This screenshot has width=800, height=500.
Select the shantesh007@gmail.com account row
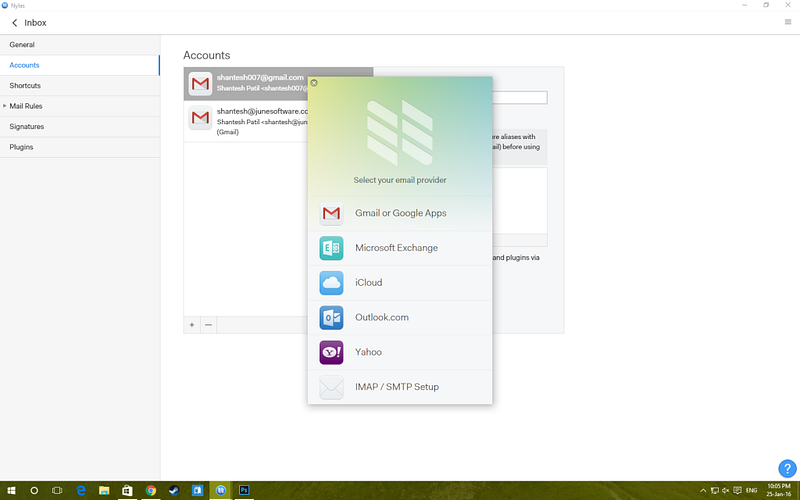coord(246,84)
